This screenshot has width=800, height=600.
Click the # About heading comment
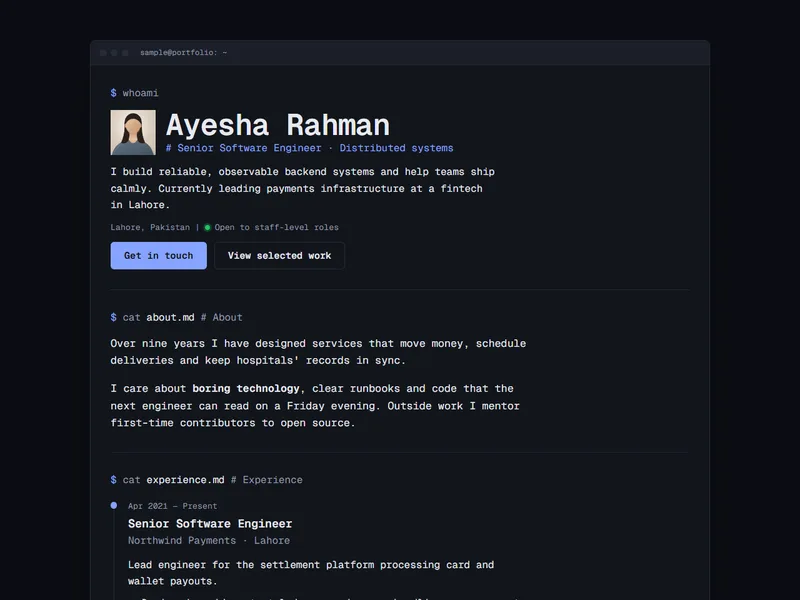[221, 317]
